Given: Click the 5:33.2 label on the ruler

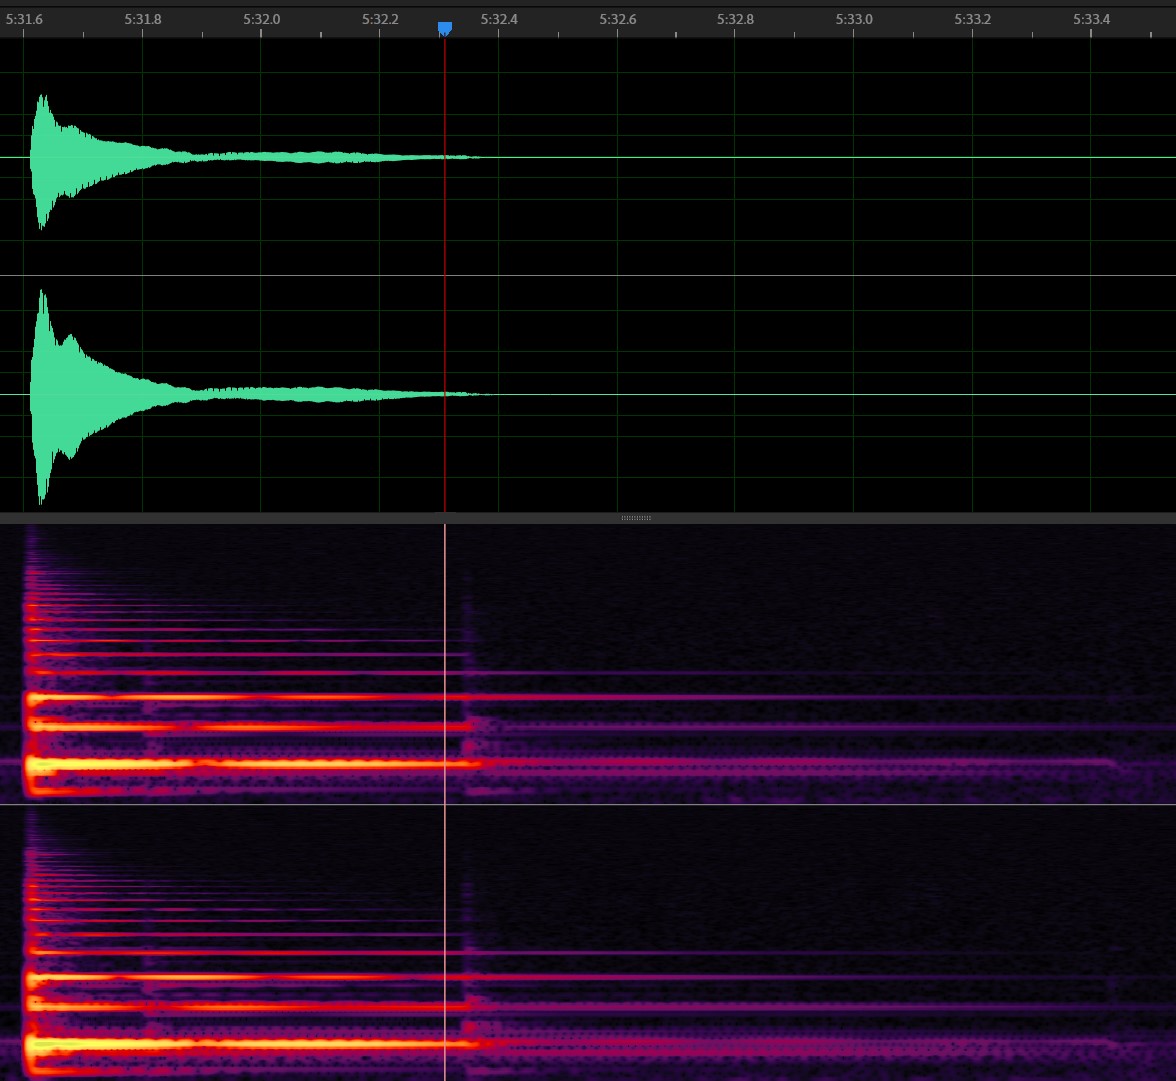Looking at the screenshot, I should 972,19.
